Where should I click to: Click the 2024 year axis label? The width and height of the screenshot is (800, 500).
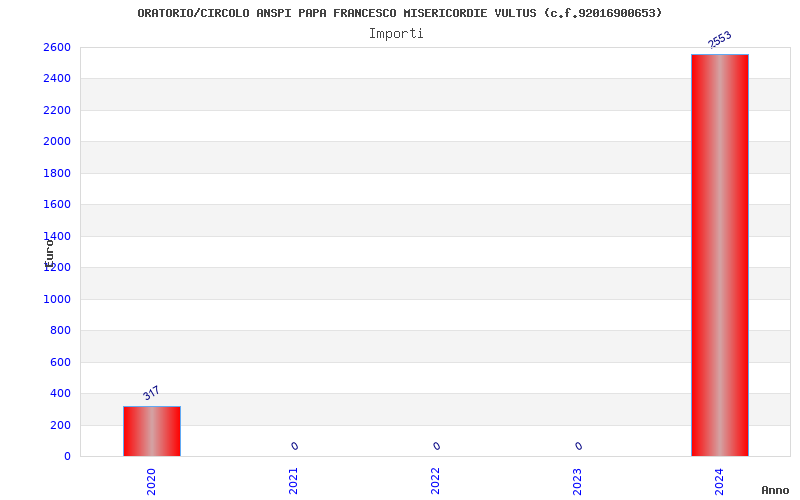pos(719,482)
